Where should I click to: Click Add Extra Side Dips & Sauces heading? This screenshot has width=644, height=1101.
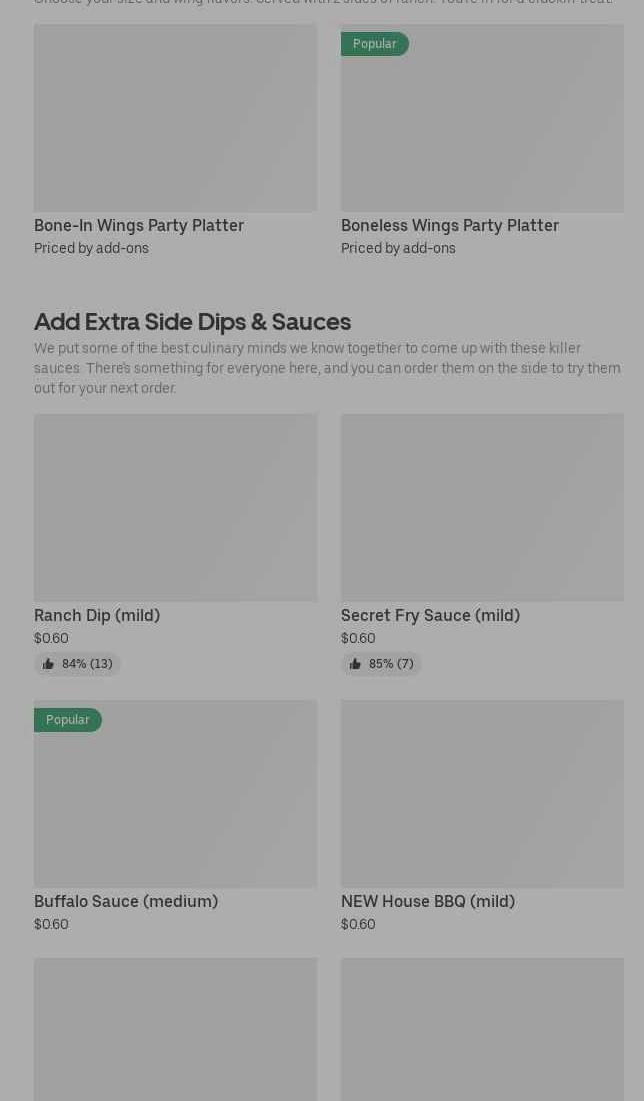pos(192,321)
